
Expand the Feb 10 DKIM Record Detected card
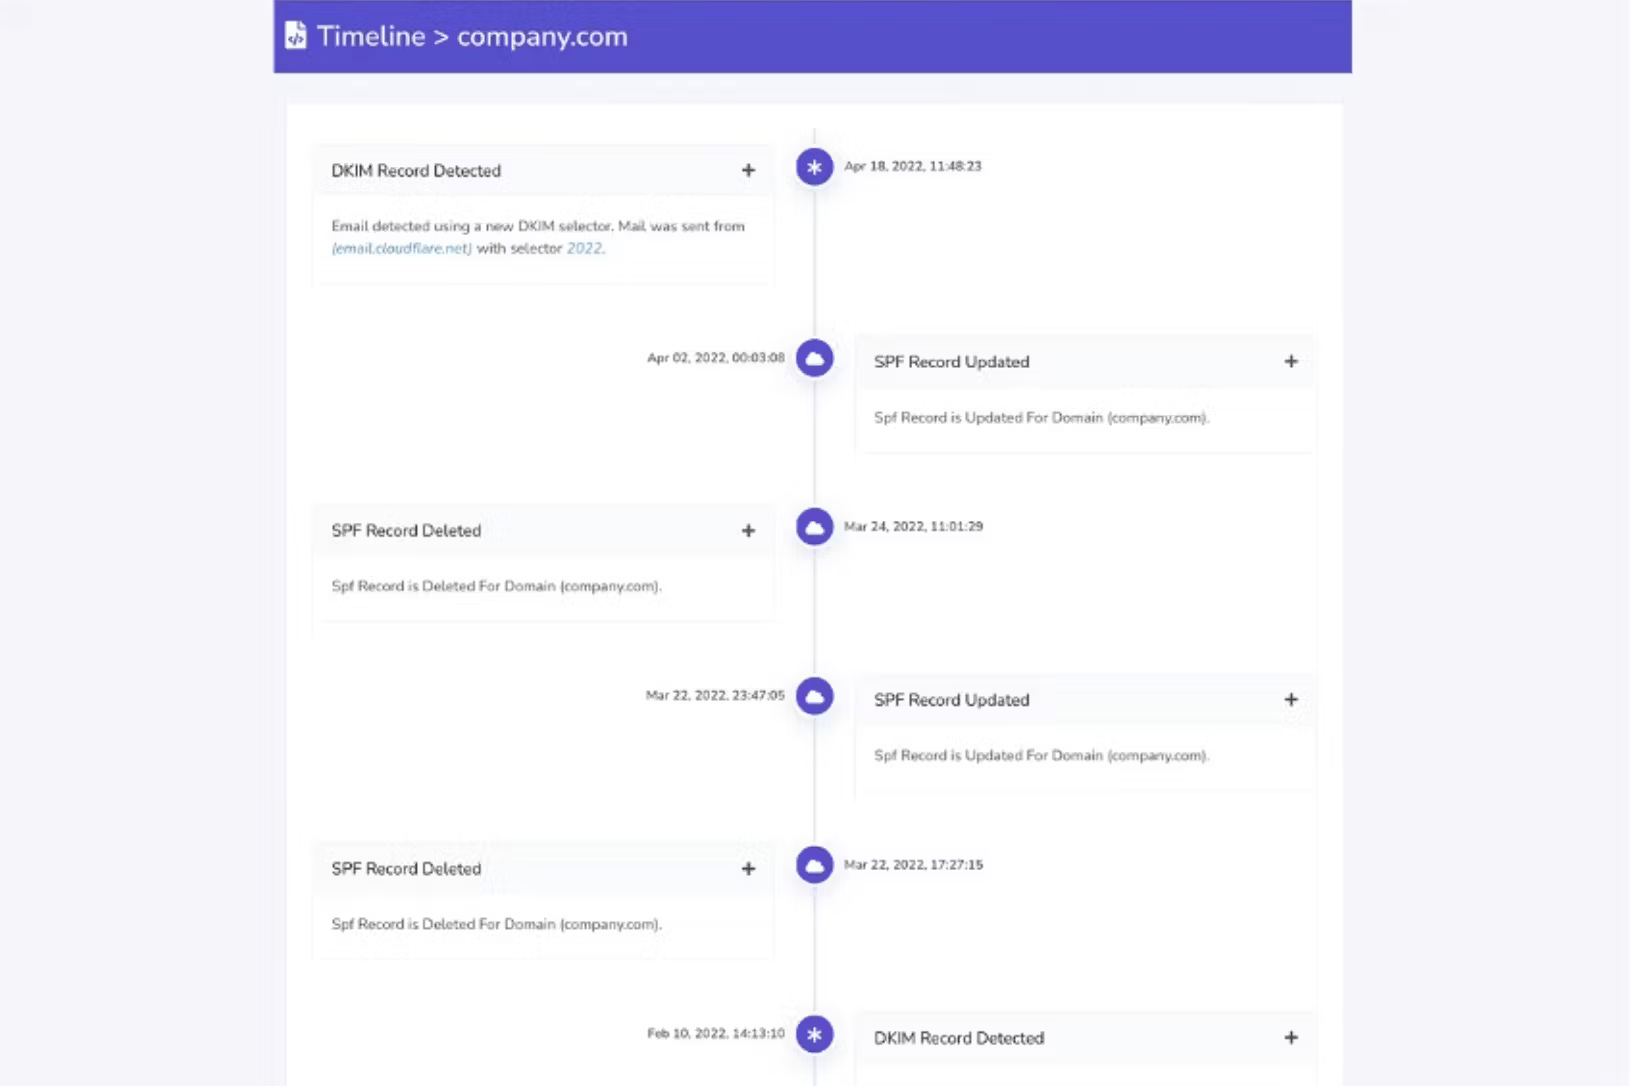[1291, 1038]
